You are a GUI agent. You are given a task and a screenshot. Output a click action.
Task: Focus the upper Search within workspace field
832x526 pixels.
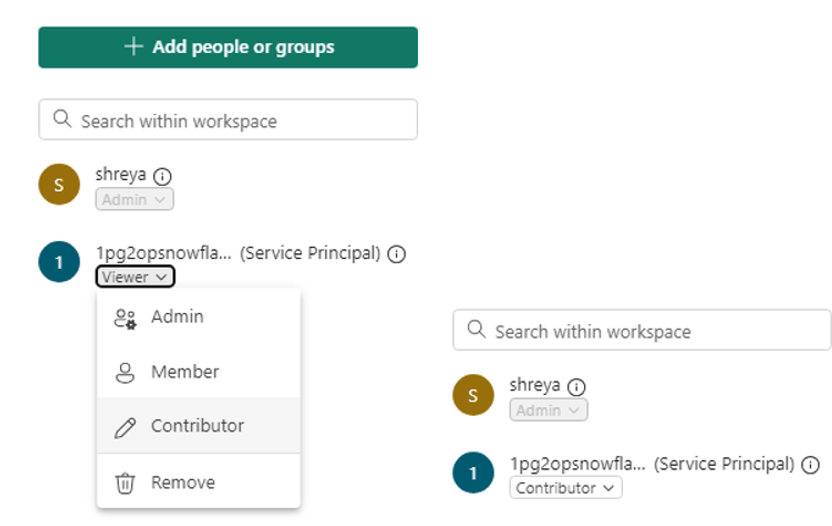coord(228,119)
